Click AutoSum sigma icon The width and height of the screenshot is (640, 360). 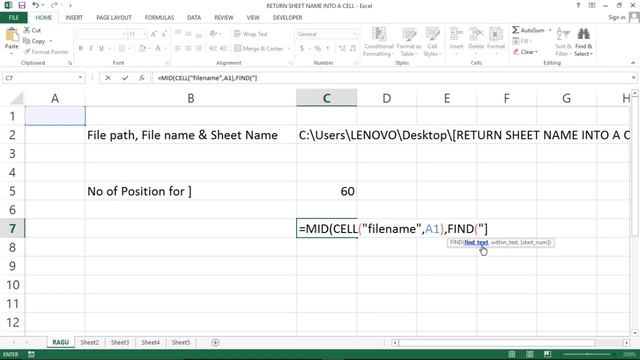tap(516, 30)
